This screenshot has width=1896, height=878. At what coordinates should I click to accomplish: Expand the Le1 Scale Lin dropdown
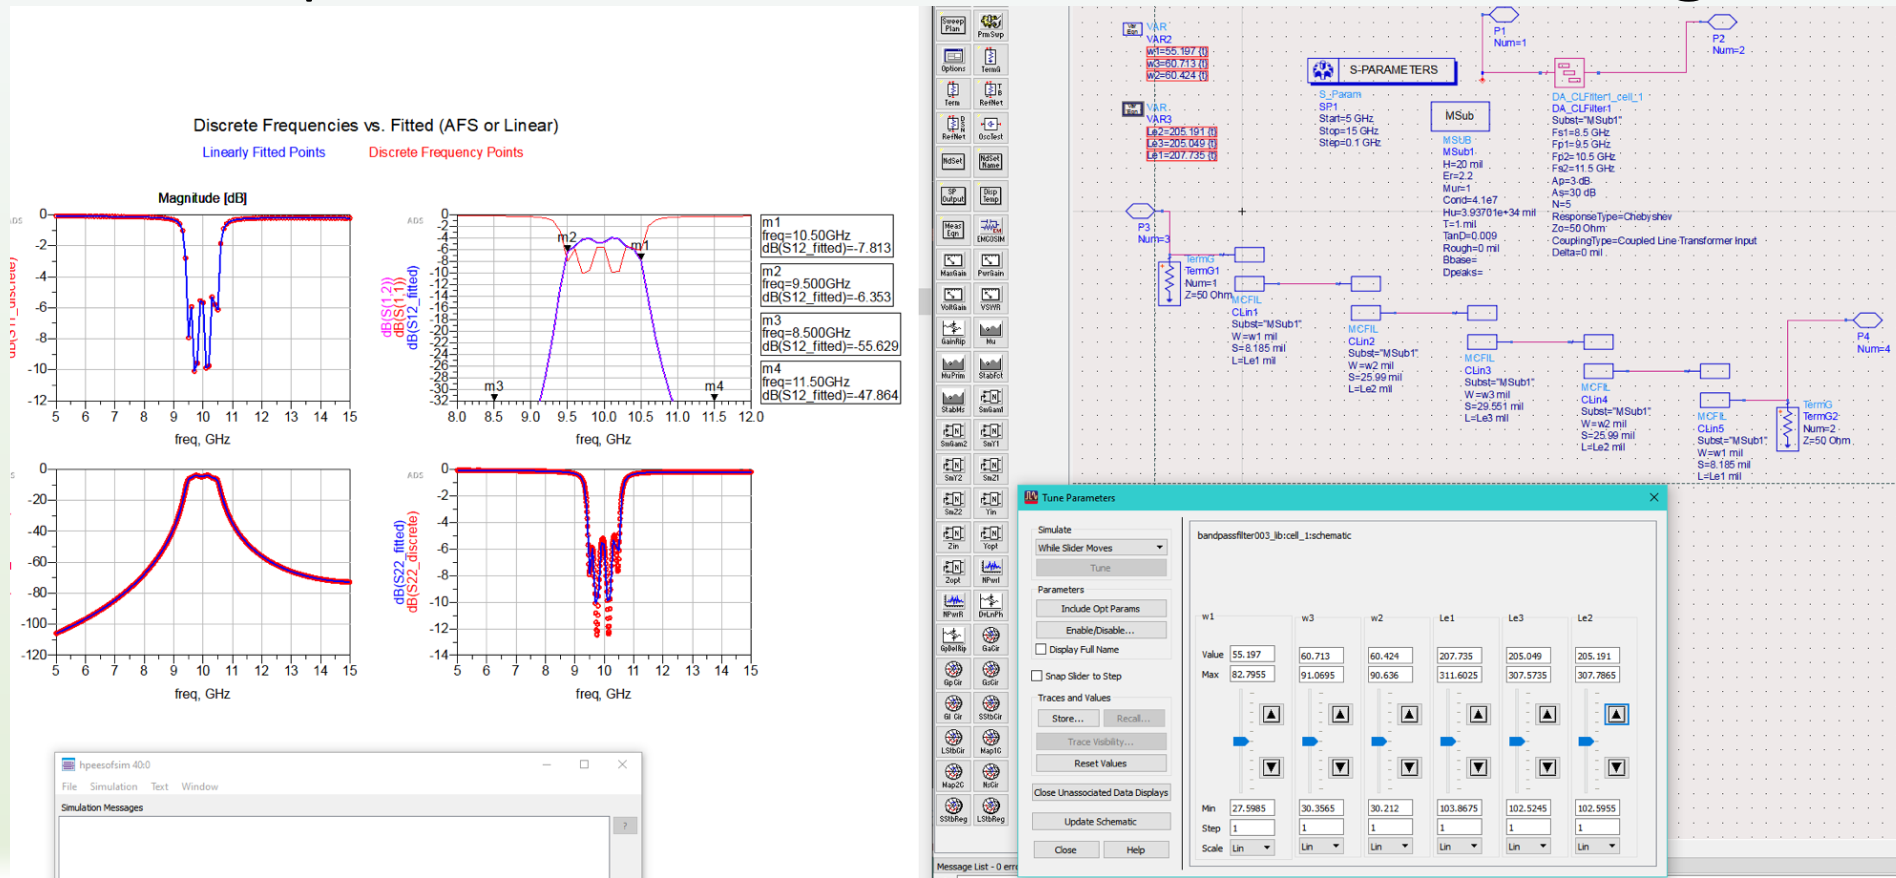click(1459, 847)
